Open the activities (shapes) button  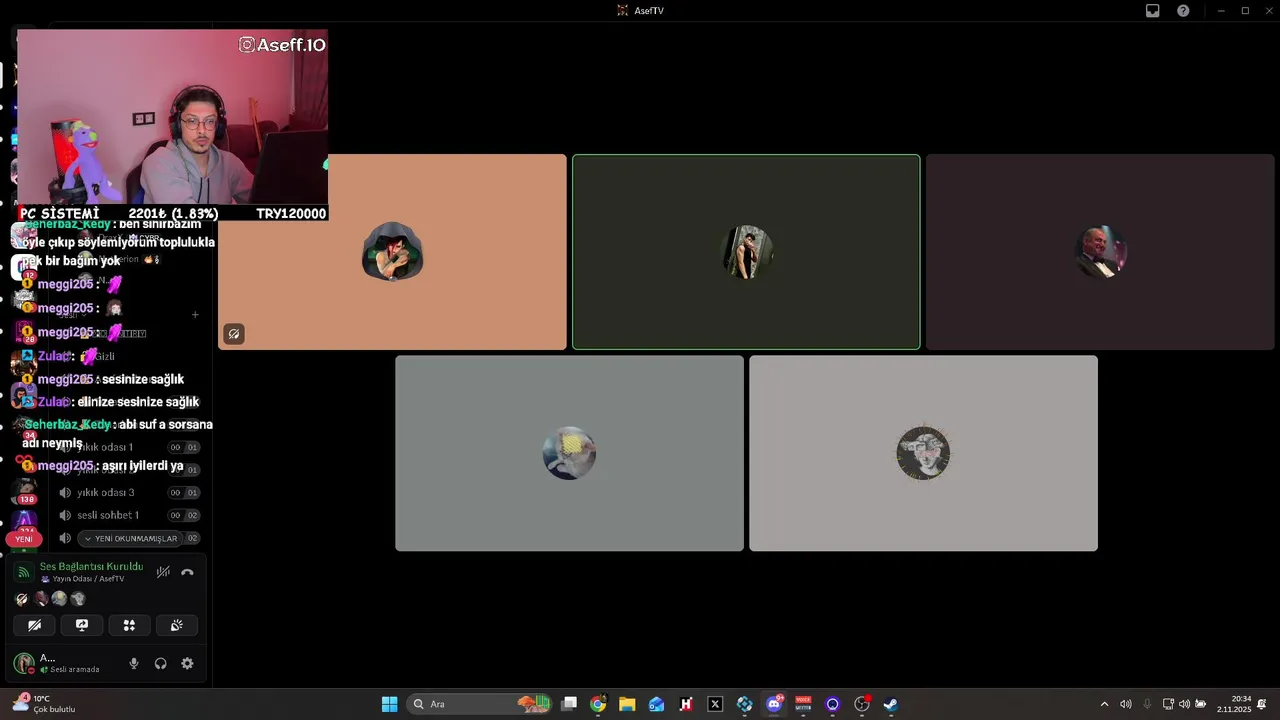[x=129, y=625]
